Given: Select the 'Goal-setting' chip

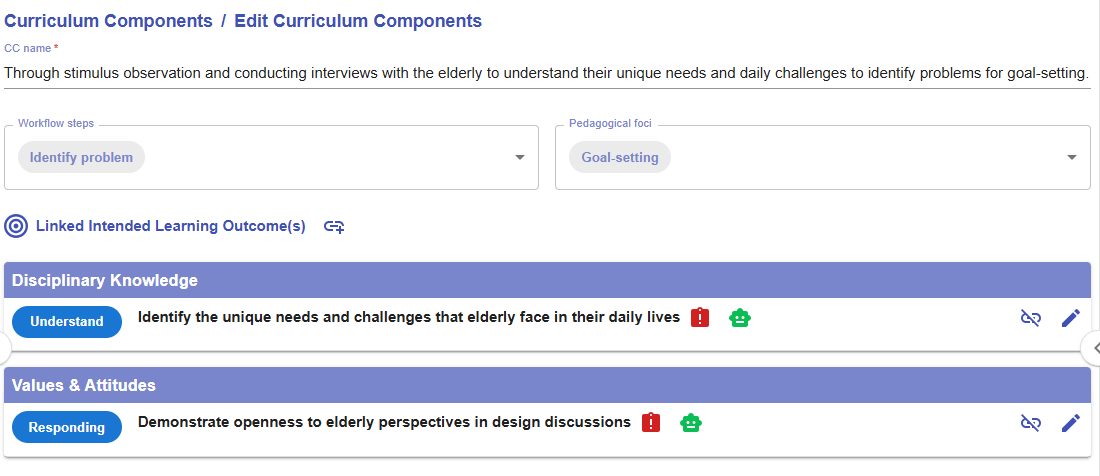Looking at the screenshot, I should tap(620, 158).
